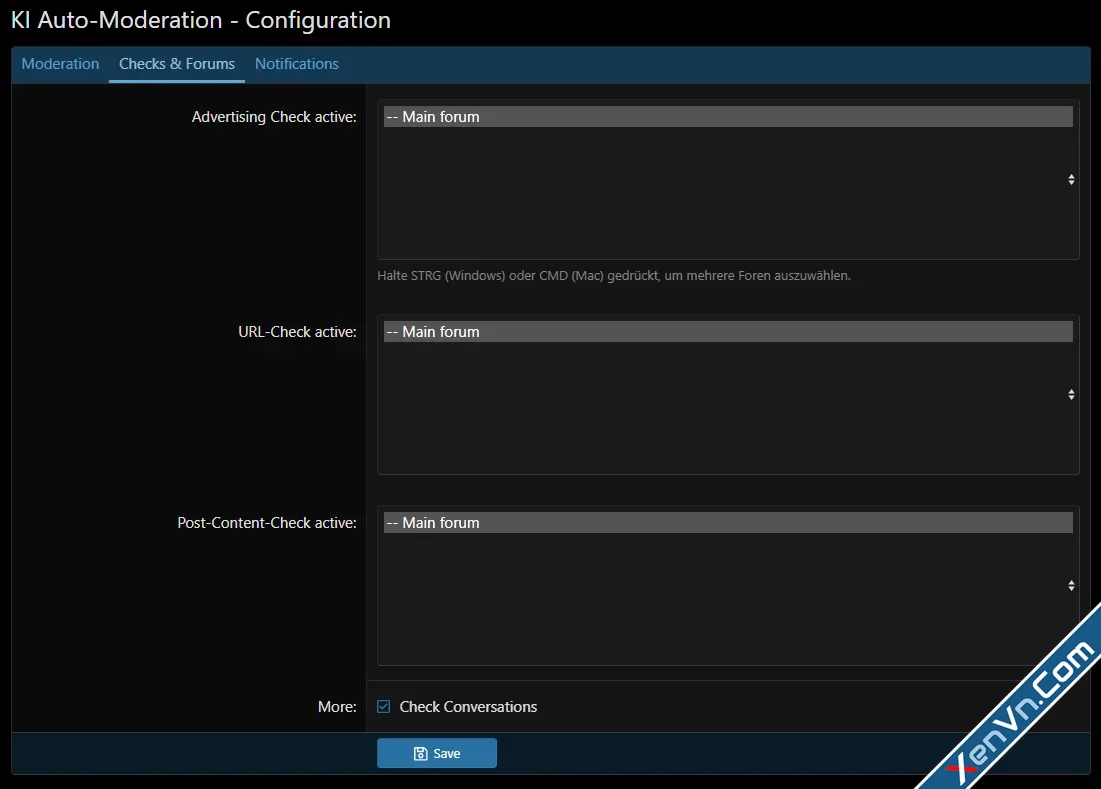This screenshot has height=789, width=1101.
Task: Select Main forum in Advertising Check list
Action: coord(727,117)
